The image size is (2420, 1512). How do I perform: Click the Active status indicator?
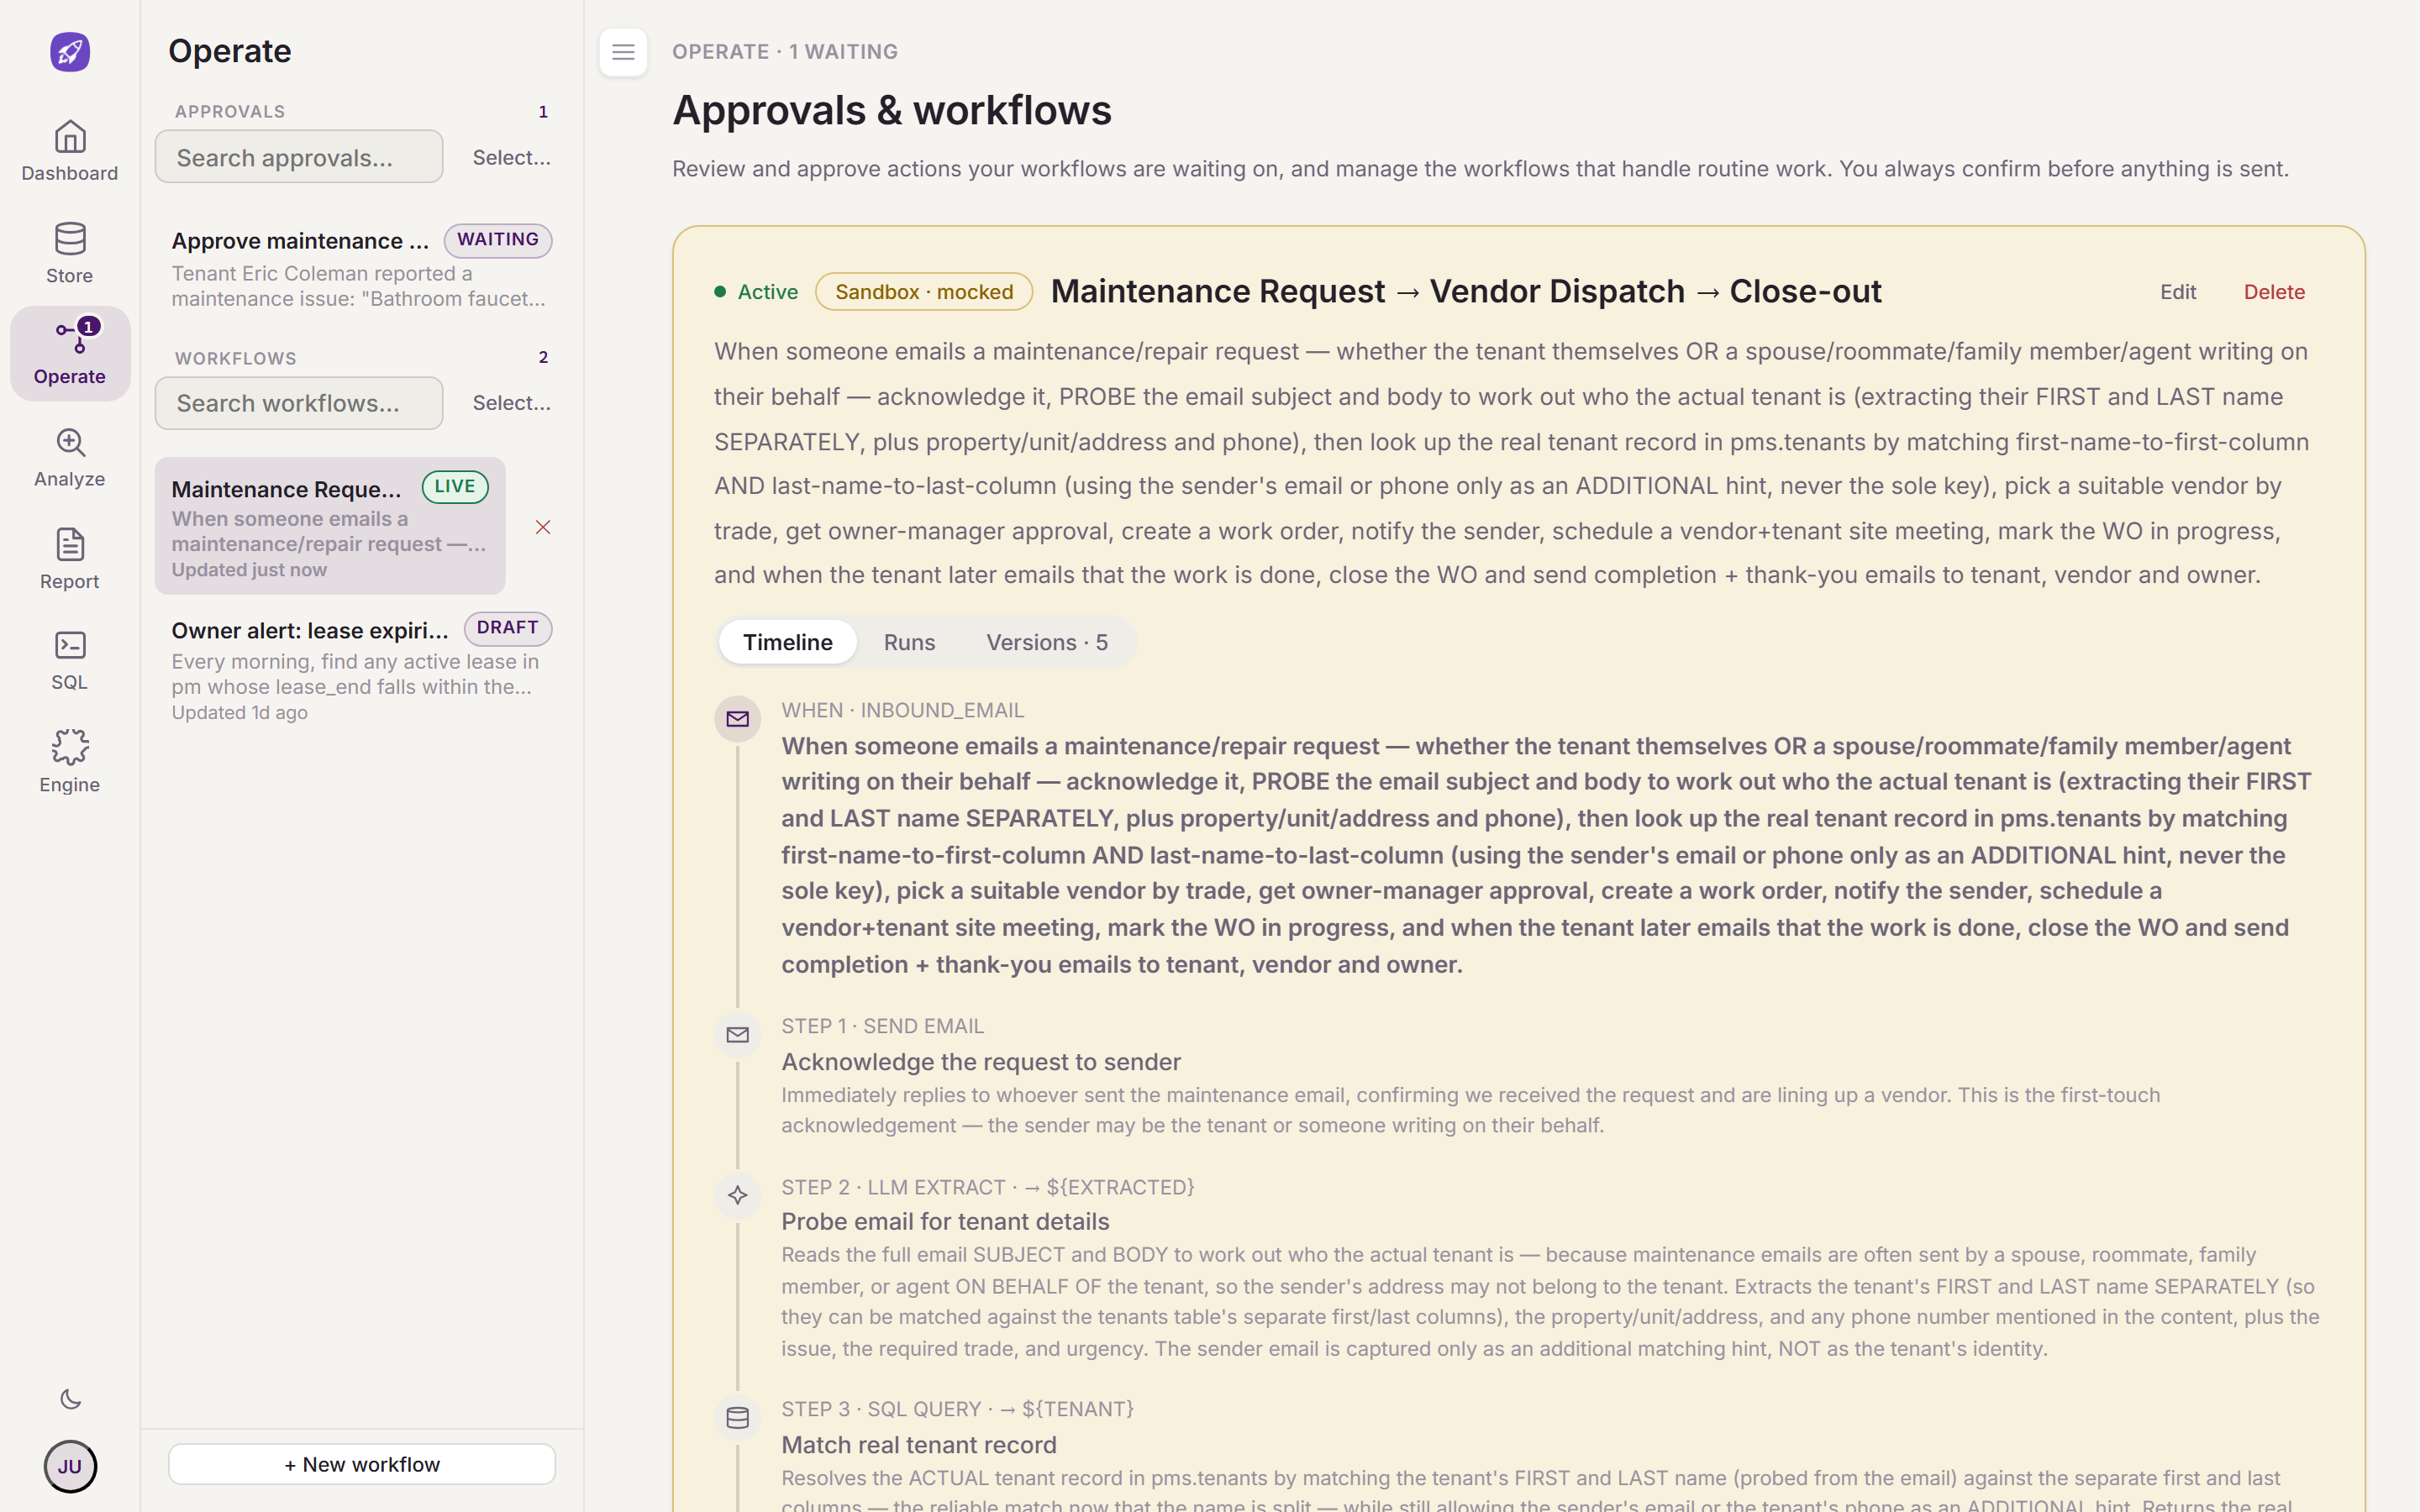[x=756, y=292]
